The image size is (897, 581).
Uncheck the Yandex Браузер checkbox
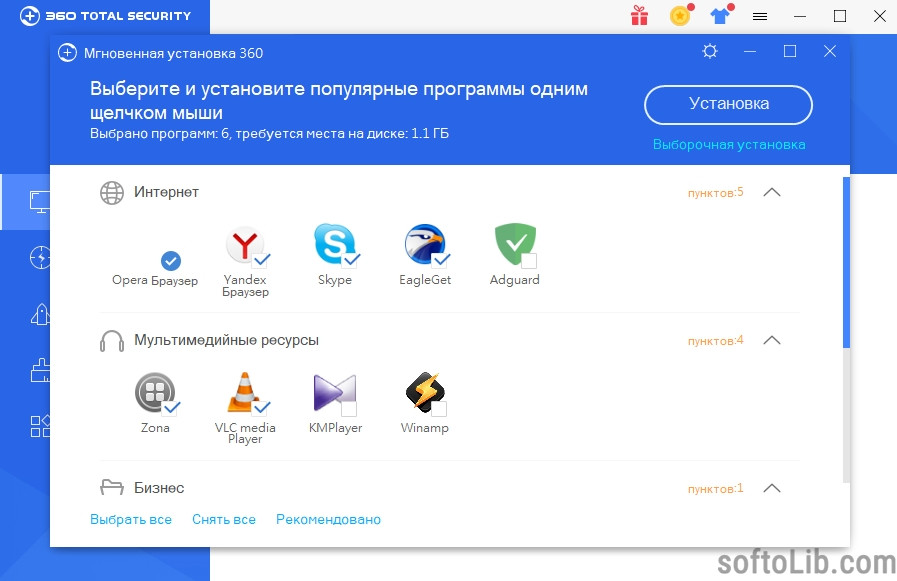(261, 260)
